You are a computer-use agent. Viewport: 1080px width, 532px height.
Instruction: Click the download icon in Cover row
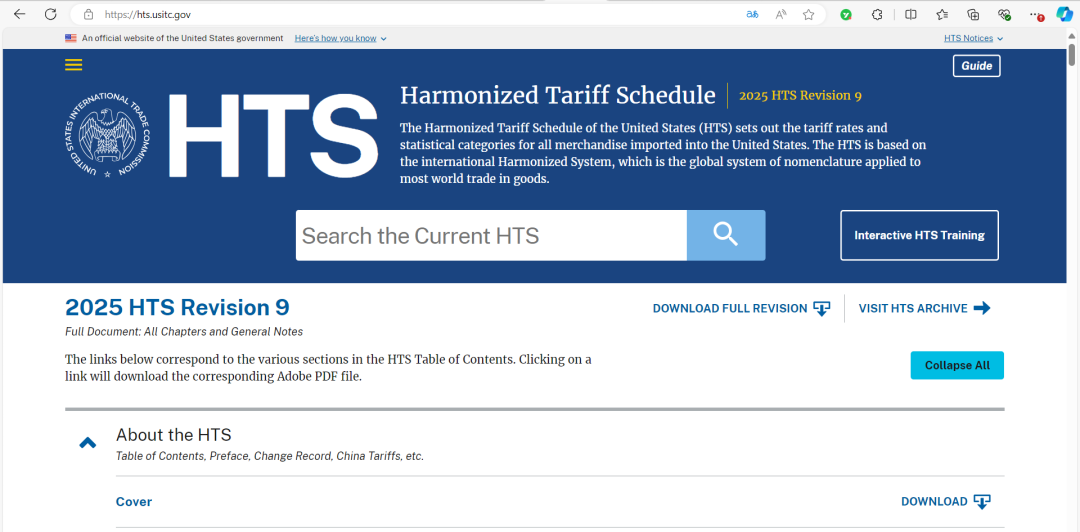click(982, 502)
